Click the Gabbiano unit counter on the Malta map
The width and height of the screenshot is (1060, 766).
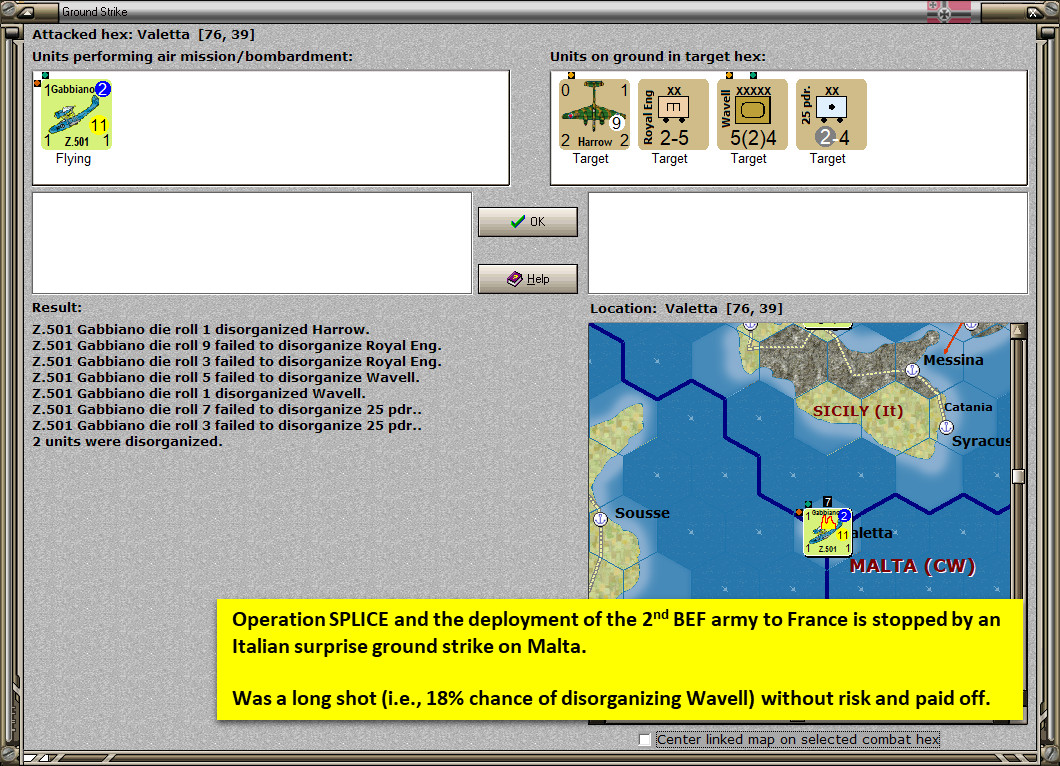(827, 532)
